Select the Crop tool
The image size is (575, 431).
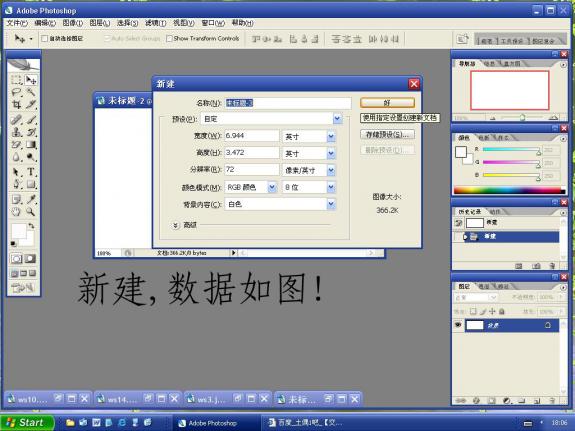(16, 105)
